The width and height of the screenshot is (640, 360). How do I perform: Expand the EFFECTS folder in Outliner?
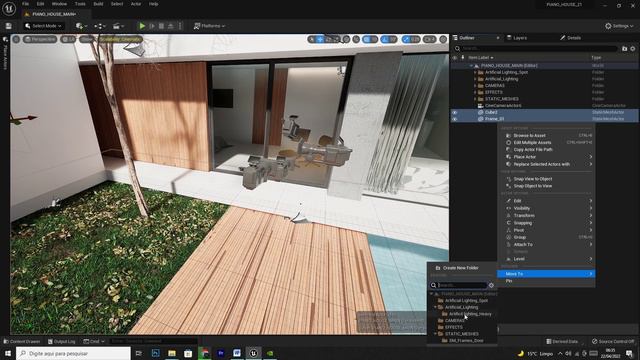pos(475,92)
